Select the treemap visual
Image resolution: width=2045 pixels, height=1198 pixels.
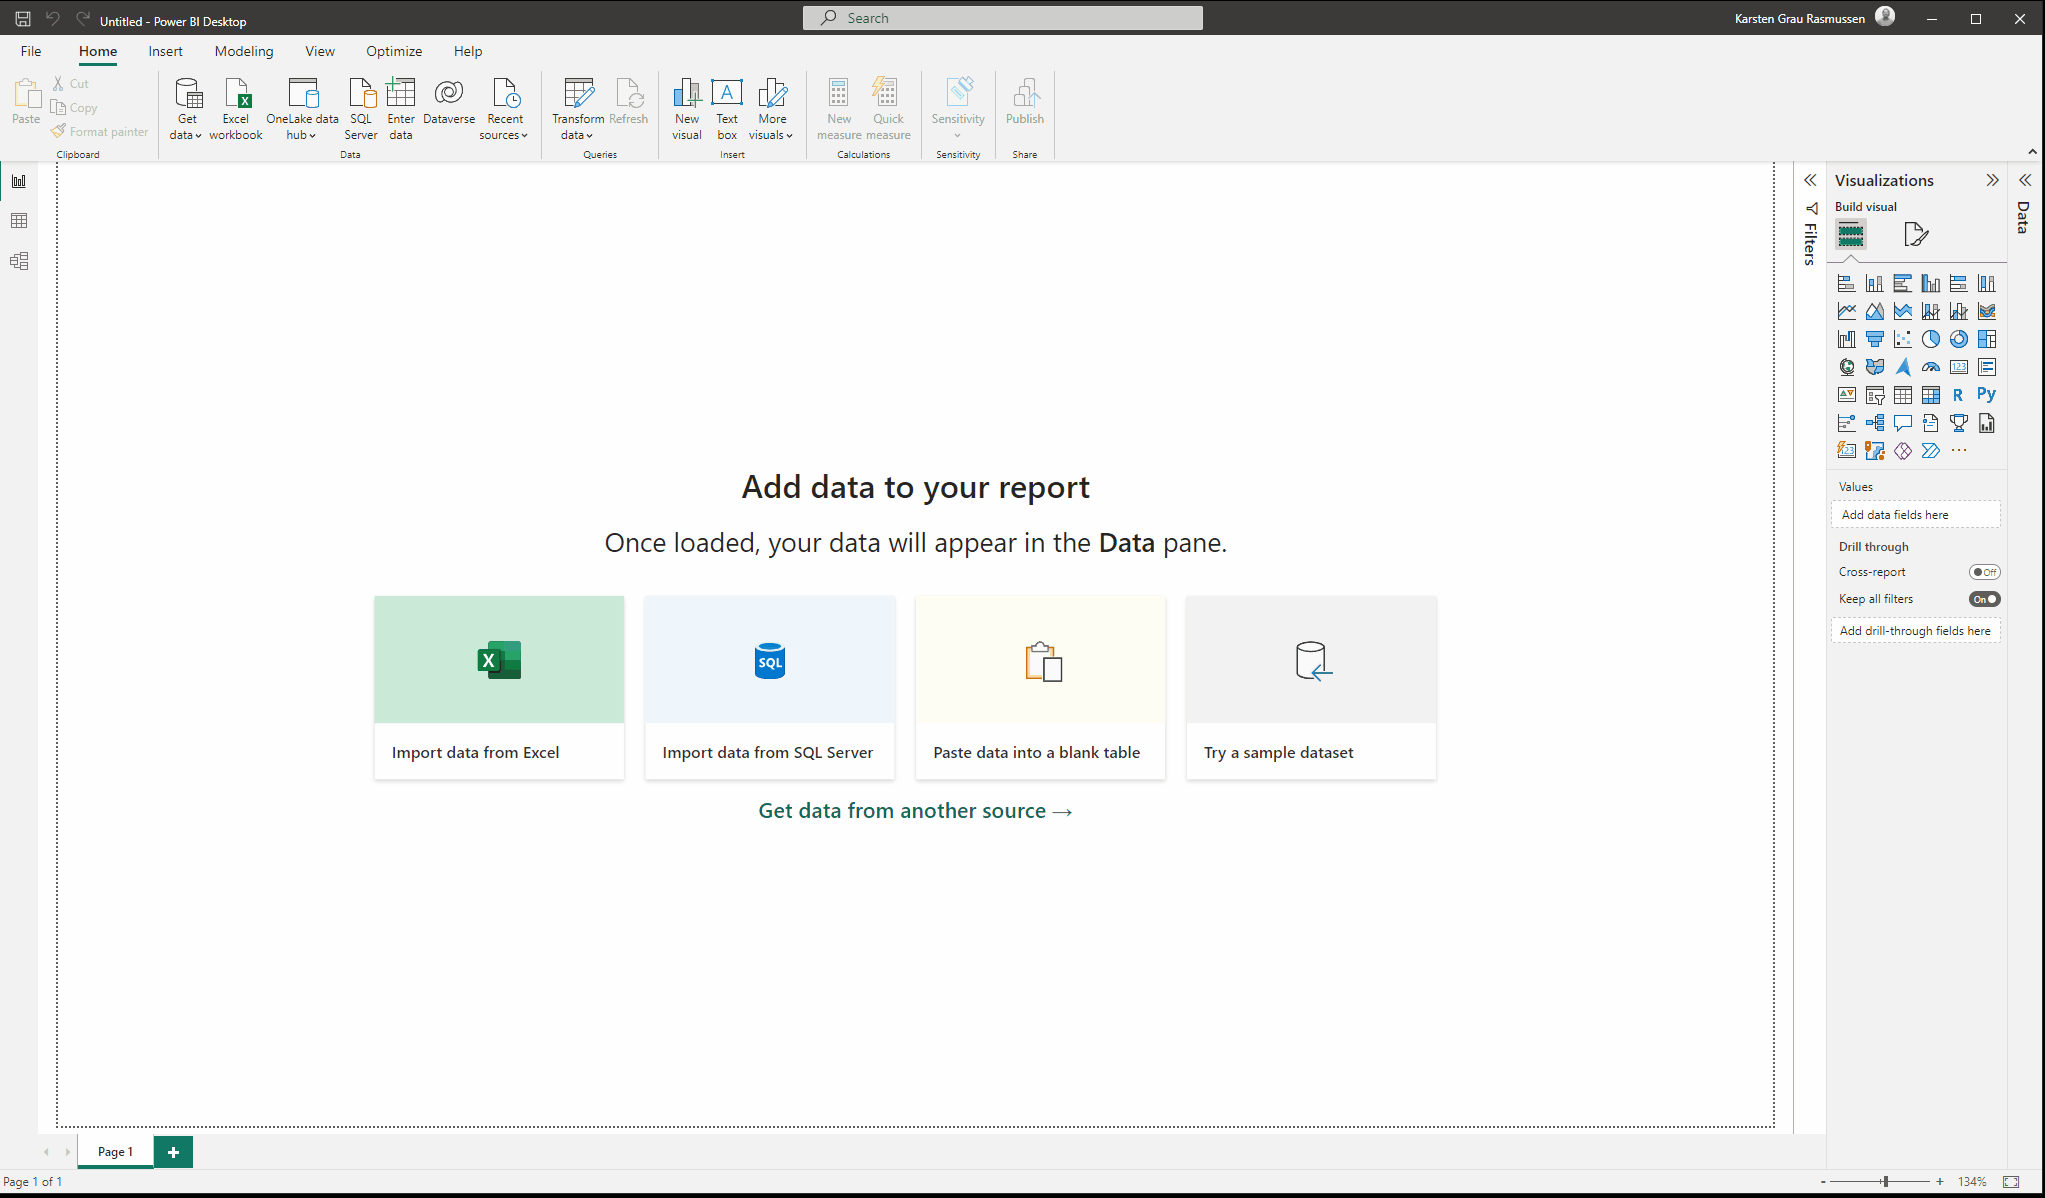click(1987, 340)
